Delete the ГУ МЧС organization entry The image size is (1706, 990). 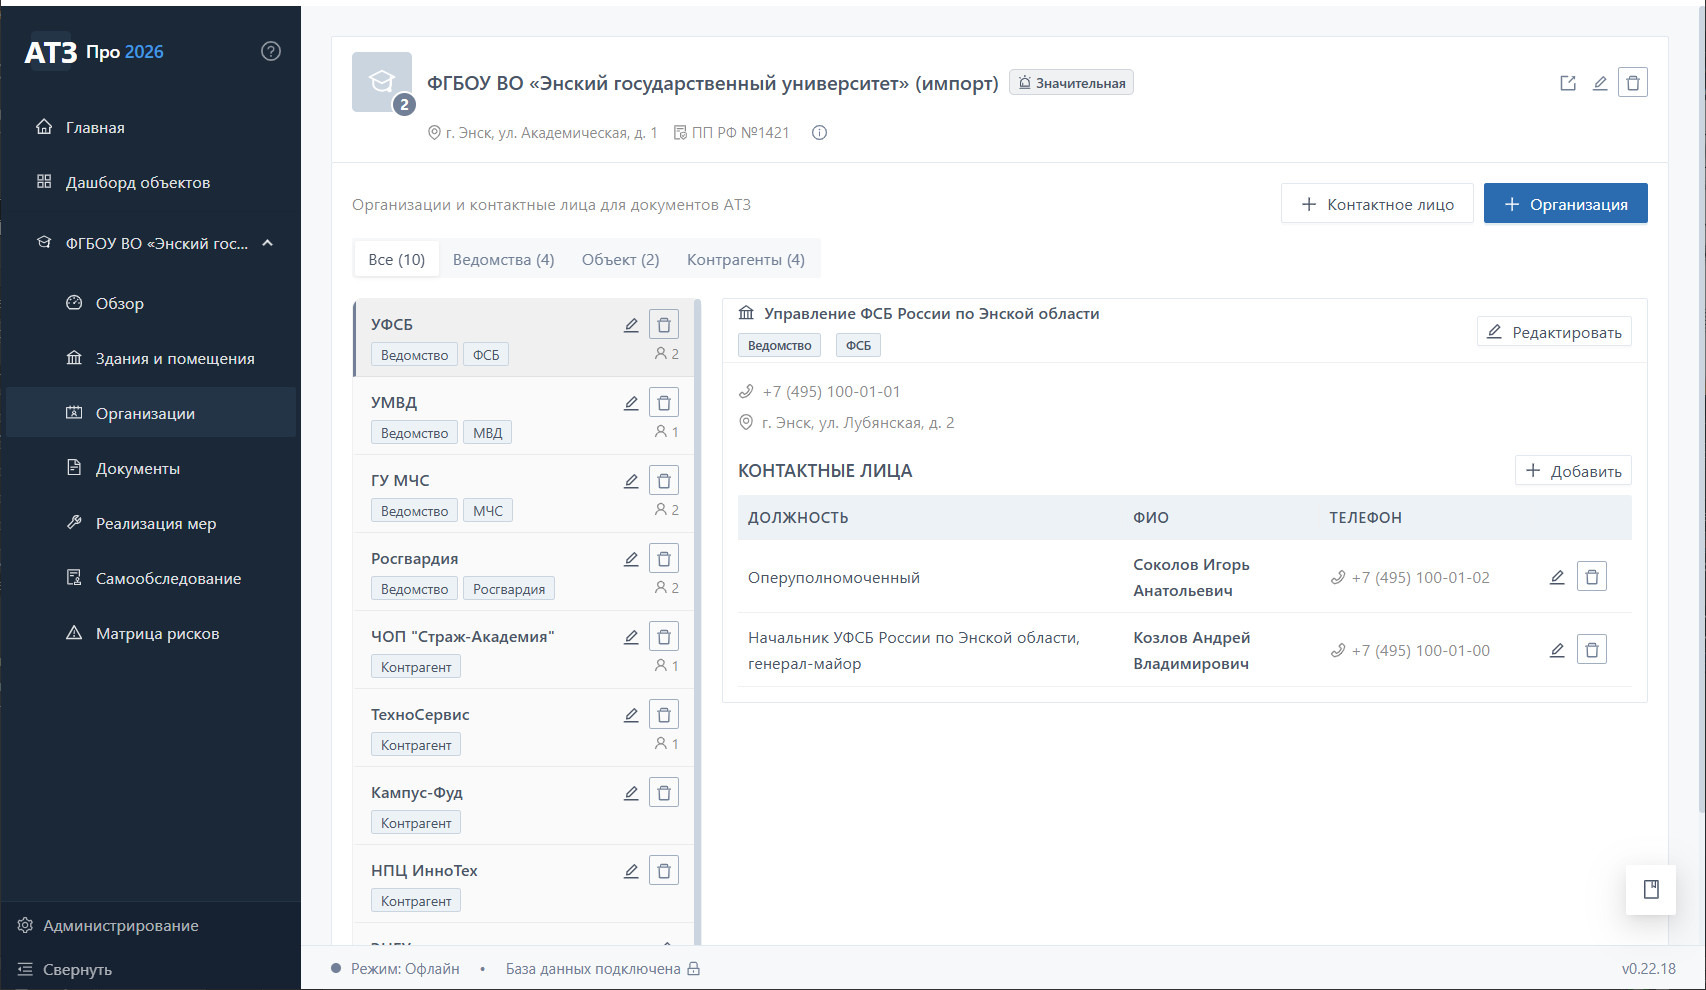click(664, 481)
